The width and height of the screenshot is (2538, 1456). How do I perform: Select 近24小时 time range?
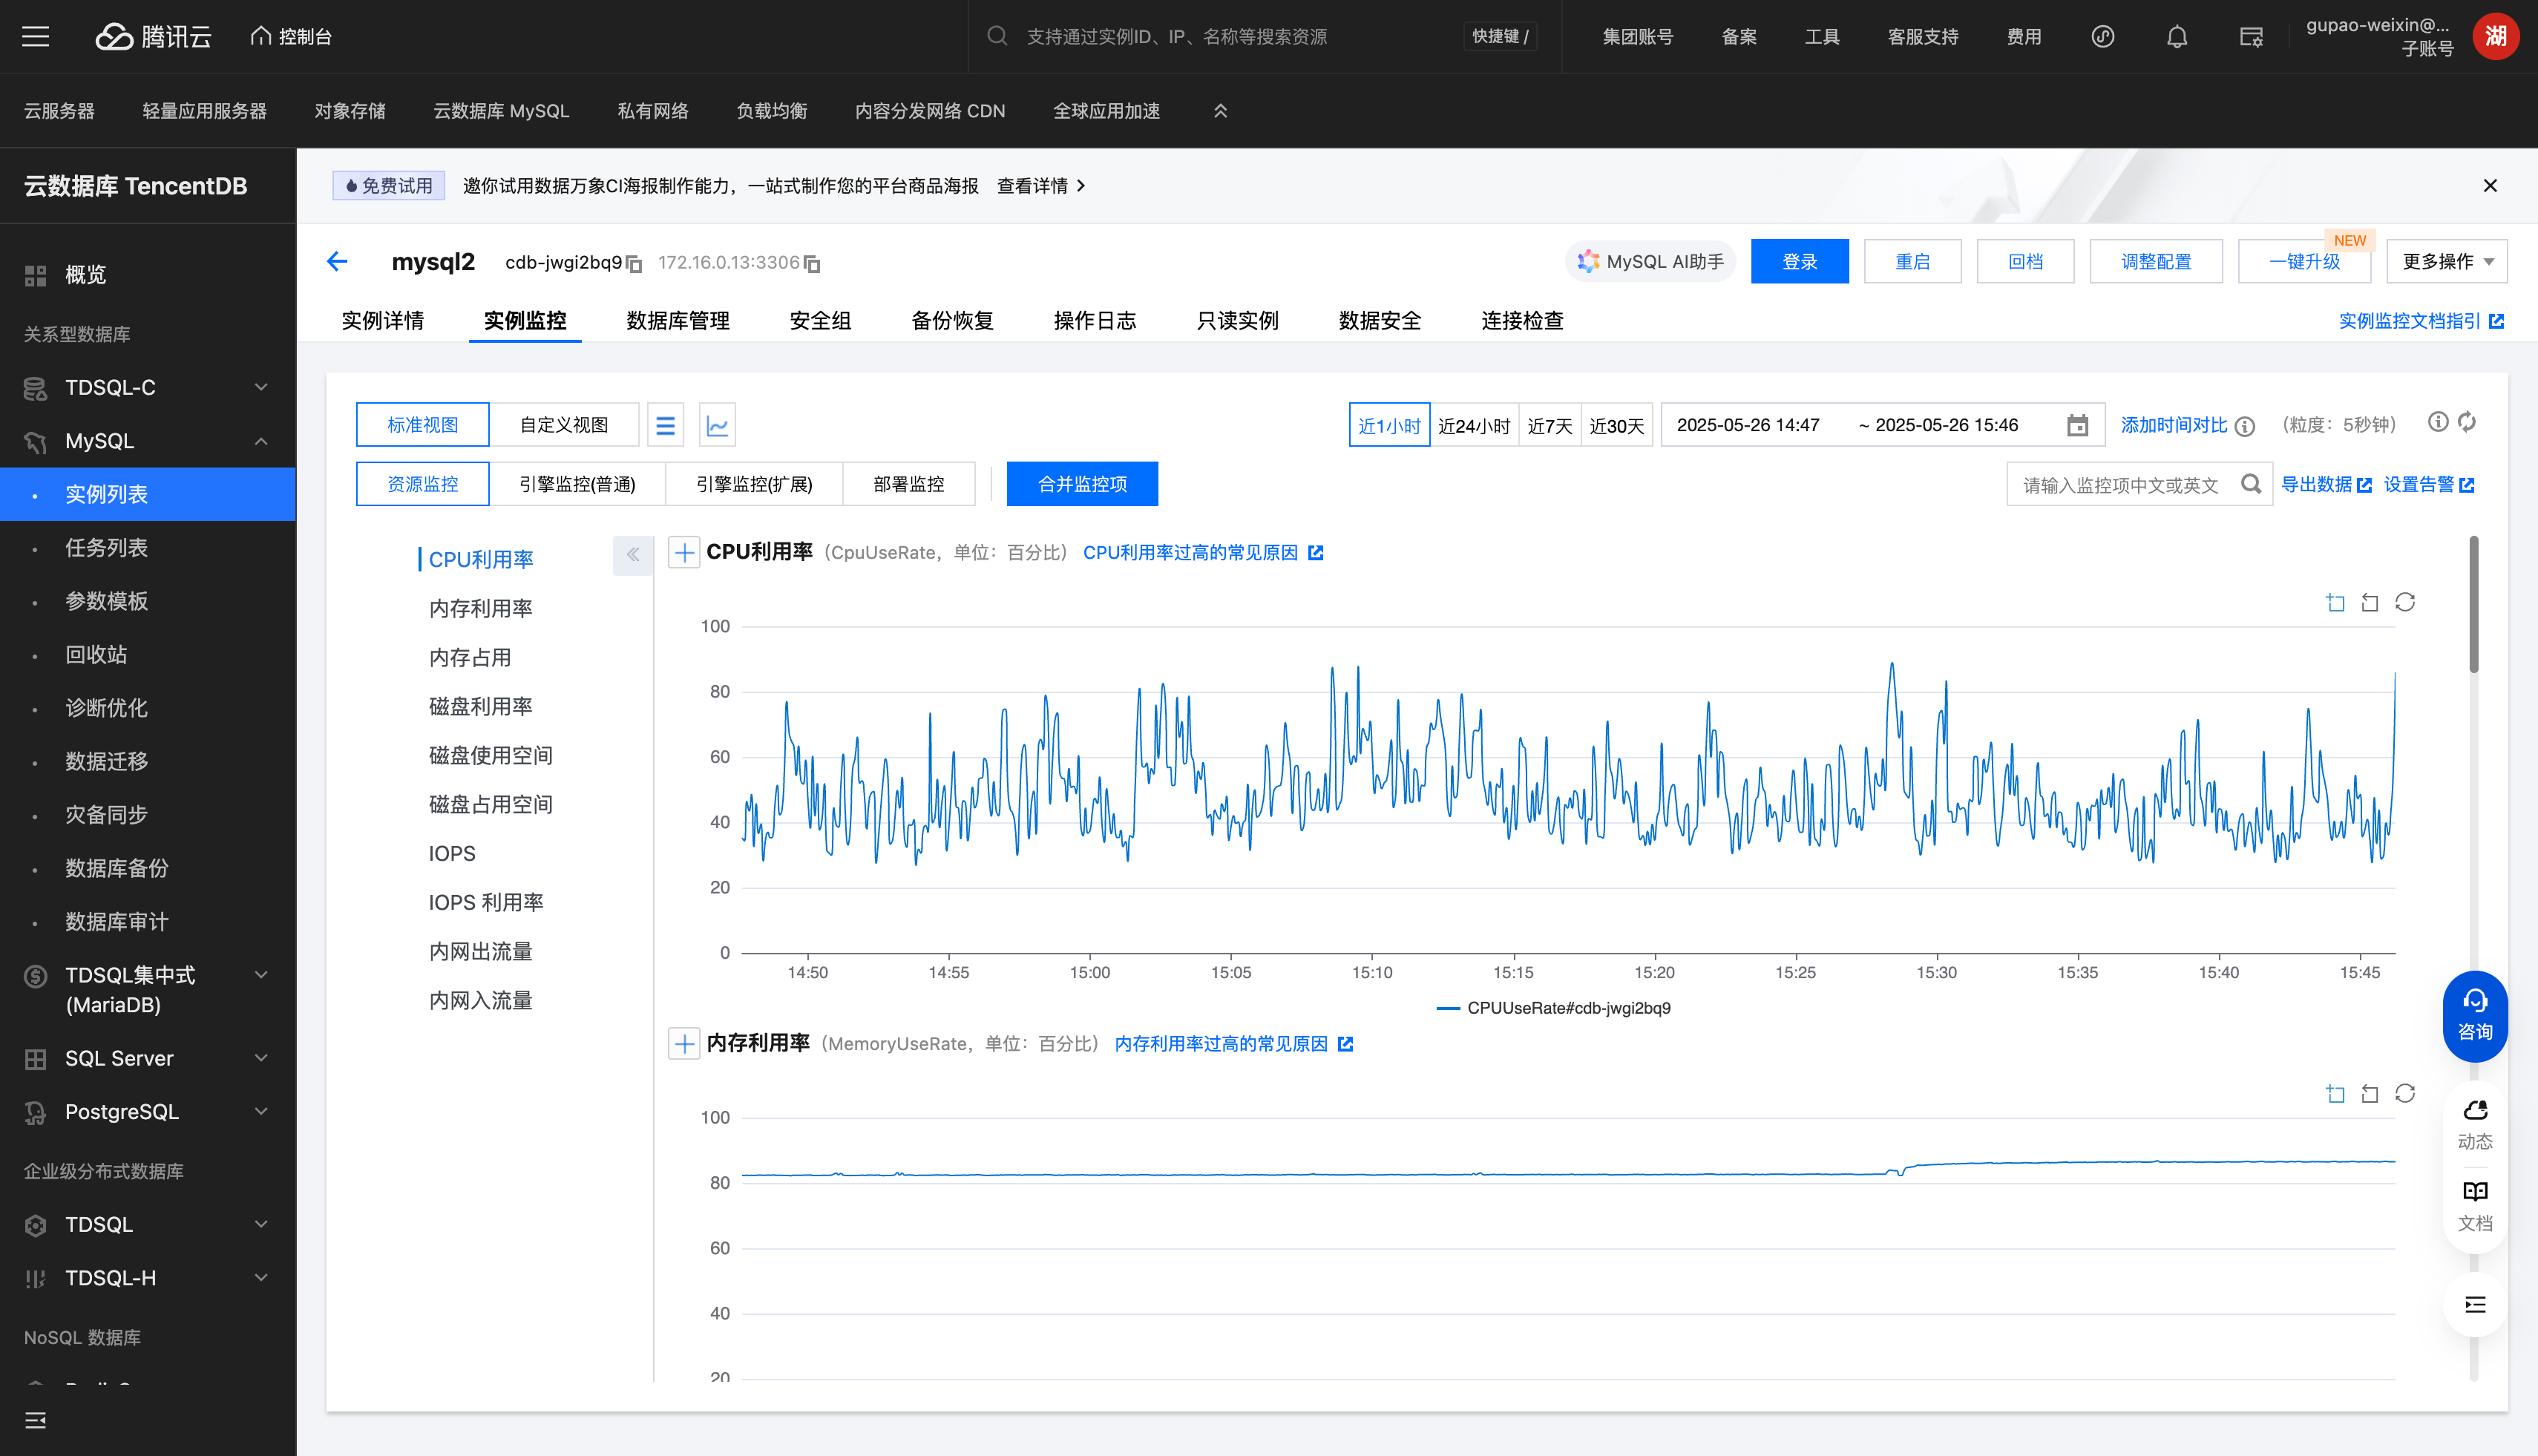point(1473,426)
